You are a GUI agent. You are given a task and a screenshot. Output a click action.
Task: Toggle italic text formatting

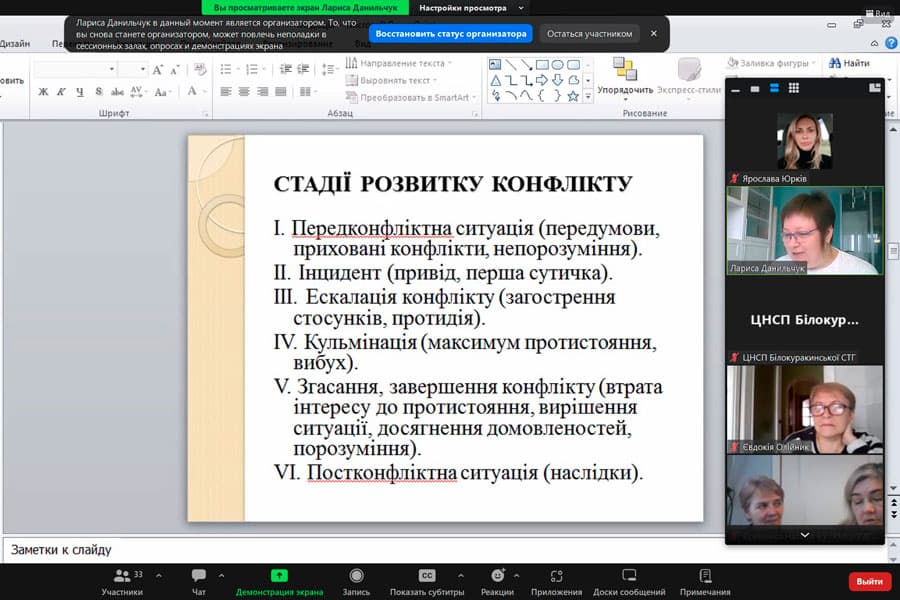[x=62, y=92]
